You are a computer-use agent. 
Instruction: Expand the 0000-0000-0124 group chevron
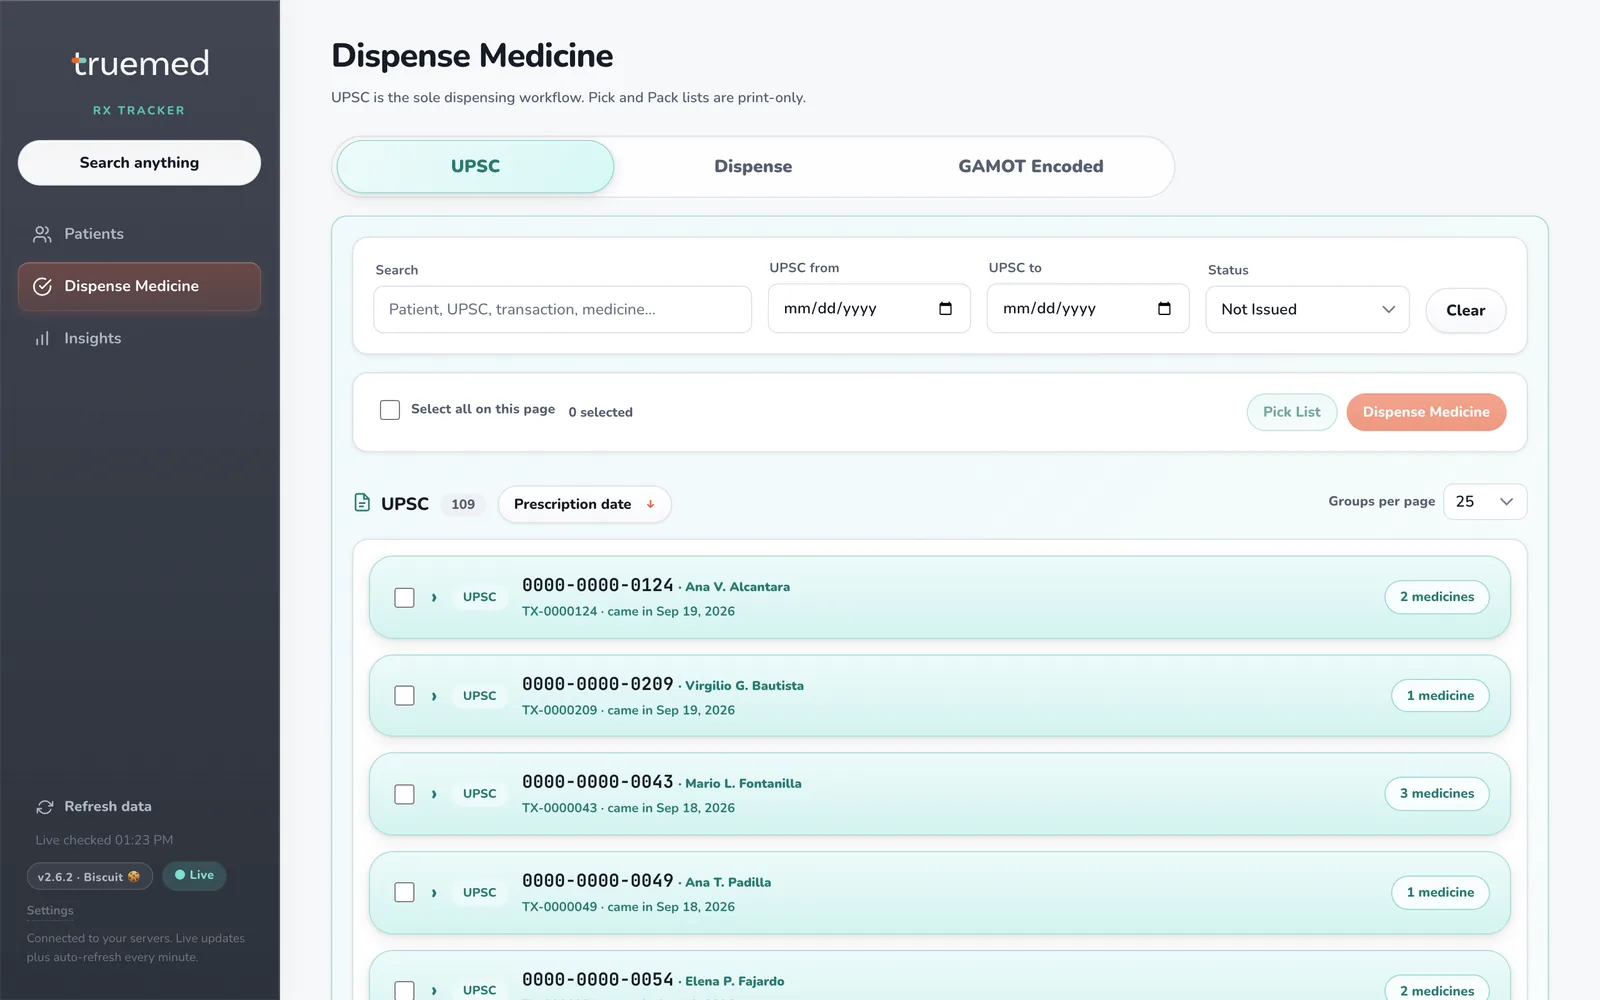point(434,597)
